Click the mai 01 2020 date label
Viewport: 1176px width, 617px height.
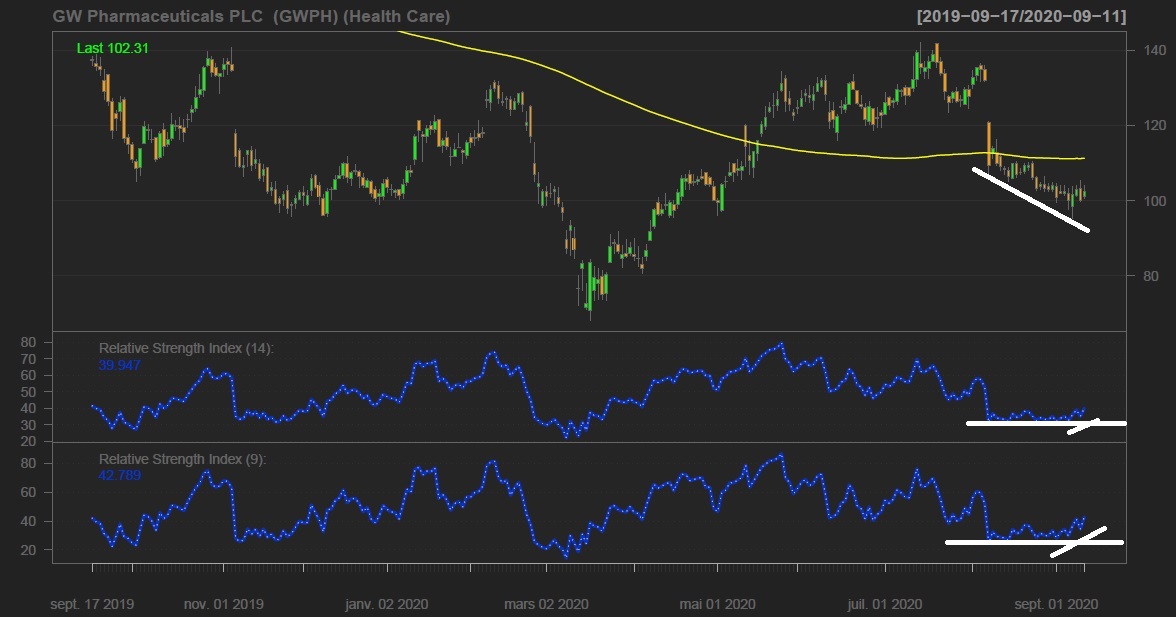717,604
